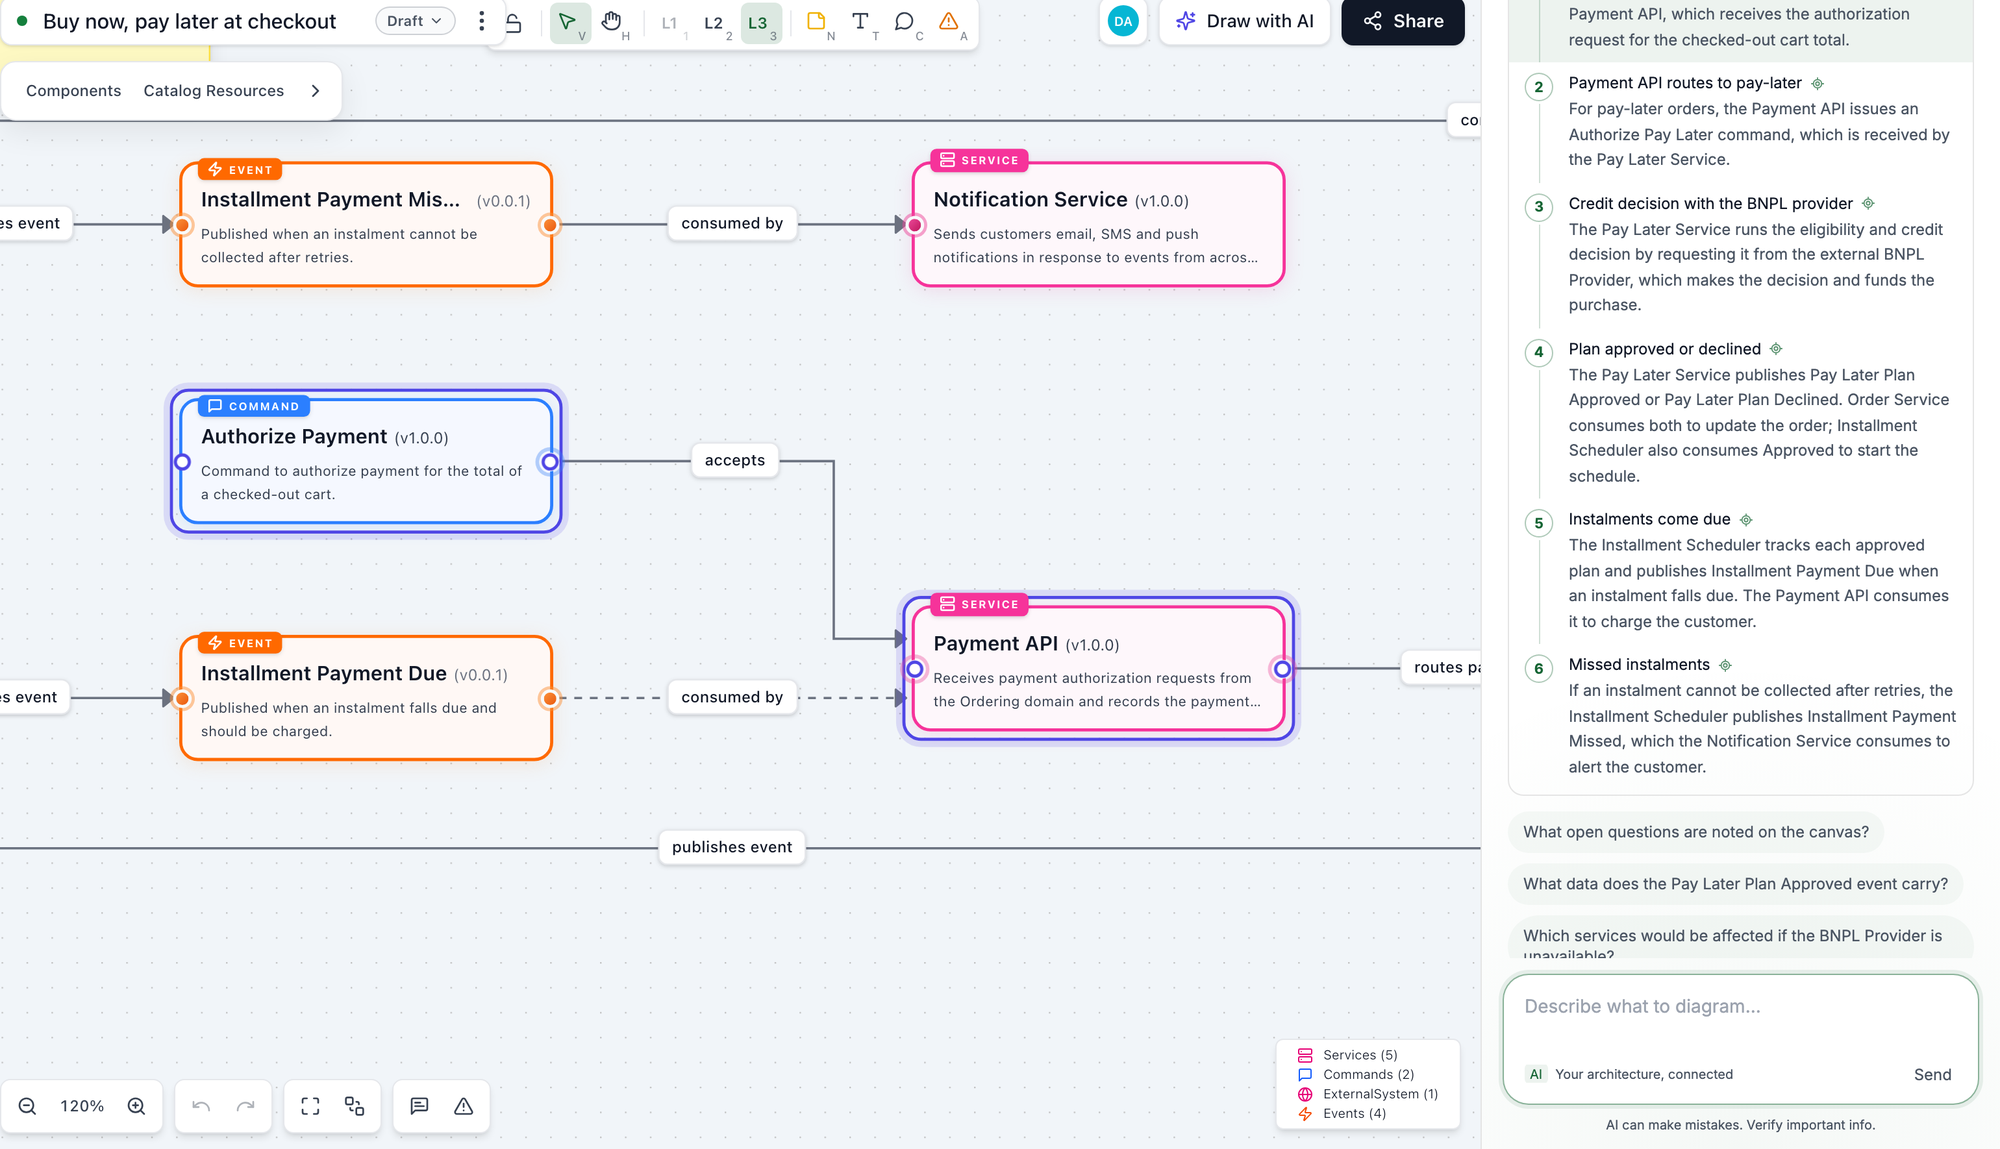Screen dimensions: 2000x1149
Task: Click focus icon beside 'Missed instalments'
Action: 1725,665
